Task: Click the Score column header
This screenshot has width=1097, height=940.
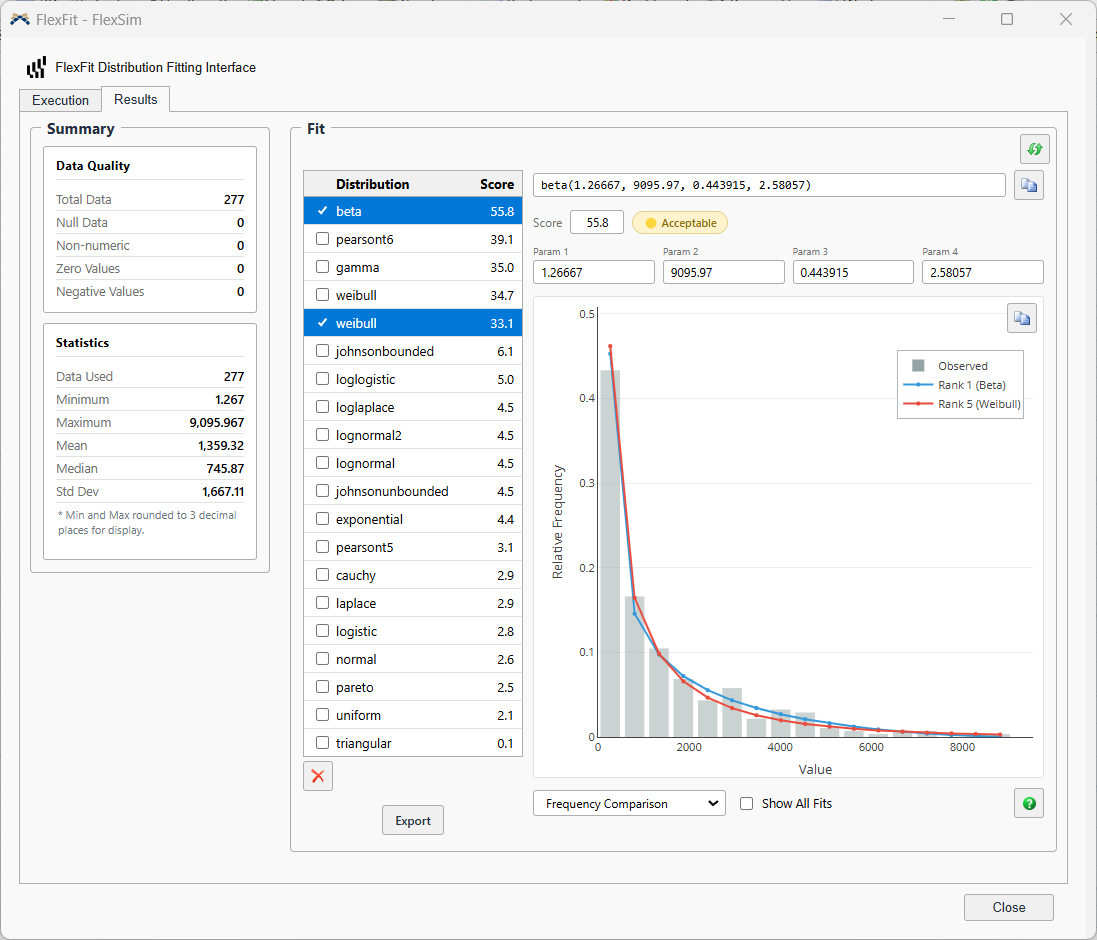Action: click(497, 184)
